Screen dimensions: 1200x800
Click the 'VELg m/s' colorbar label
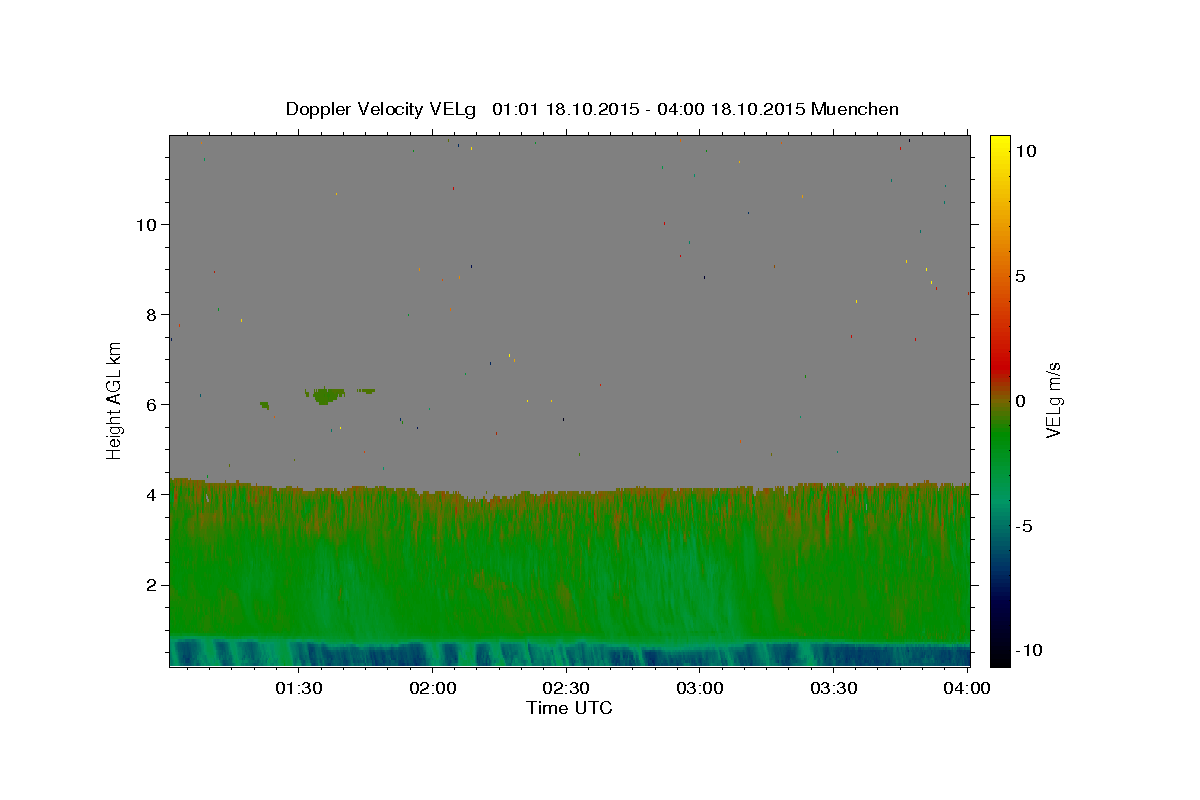(x=1053, y=400)
